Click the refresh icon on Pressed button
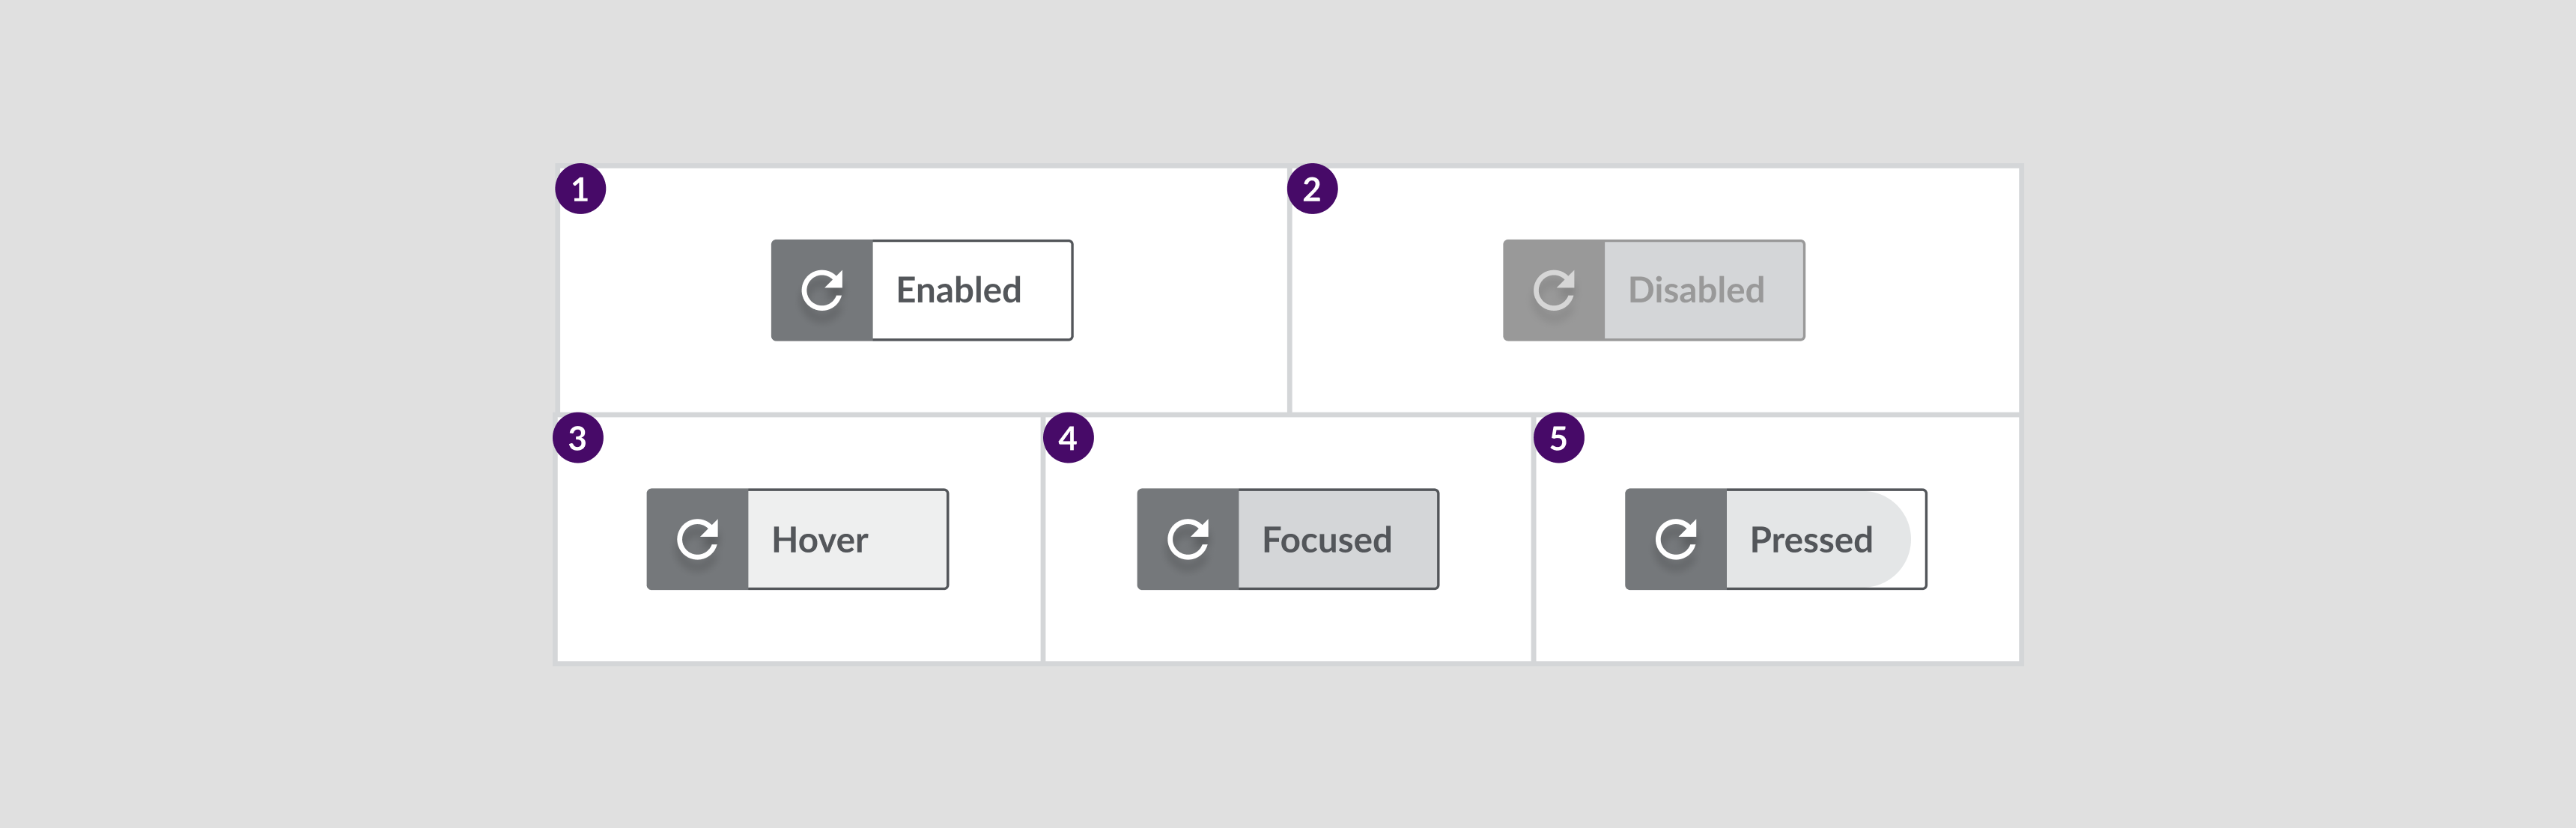 click(1676, 539)
